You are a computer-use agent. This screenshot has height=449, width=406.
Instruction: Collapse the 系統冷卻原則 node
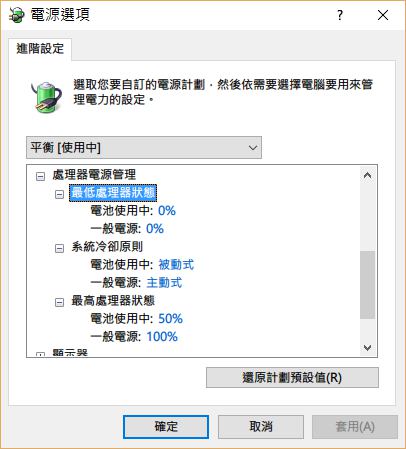[x=59, y=248]
